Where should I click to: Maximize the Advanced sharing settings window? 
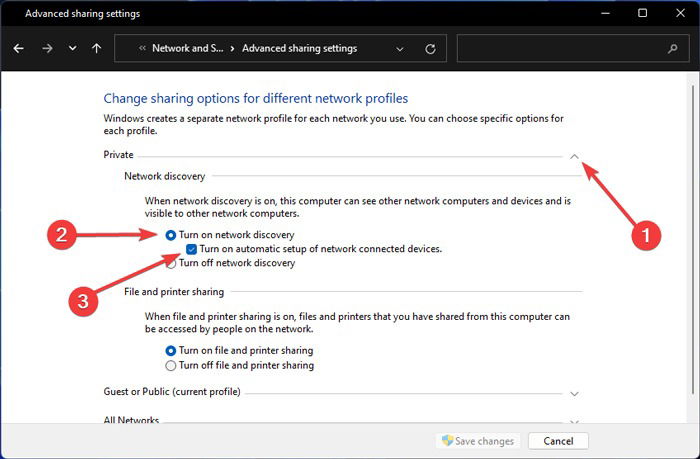coord(642,13)
